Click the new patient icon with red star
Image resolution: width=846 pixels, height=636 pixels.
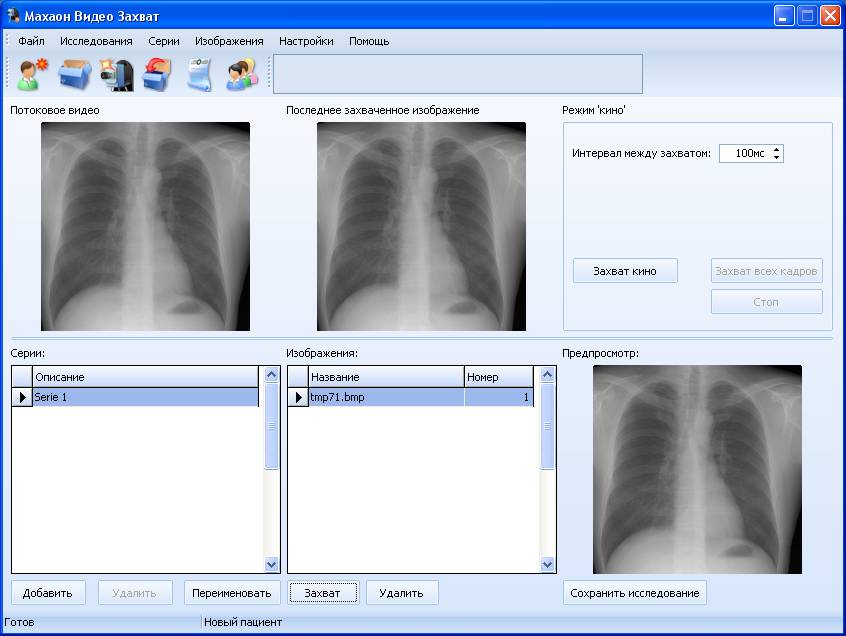[x=32, y=74]
